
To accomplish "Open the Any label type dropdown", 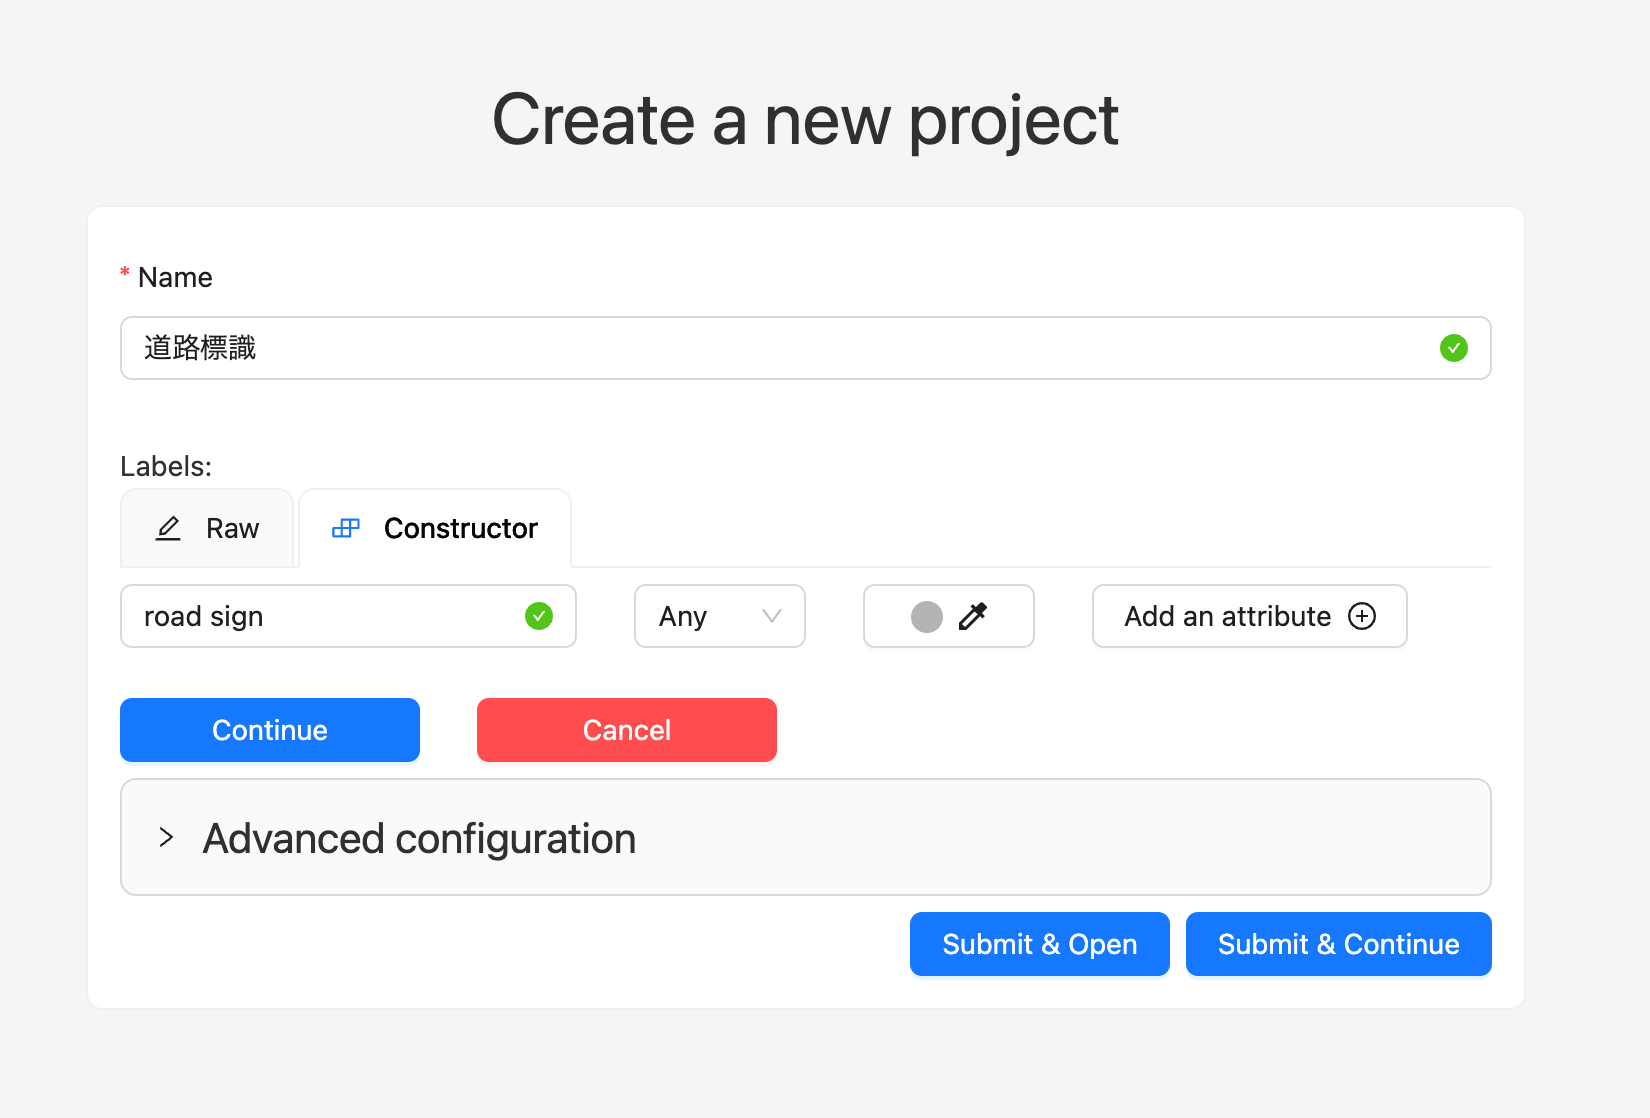I will pyautogui.click(x=719, y=616).
